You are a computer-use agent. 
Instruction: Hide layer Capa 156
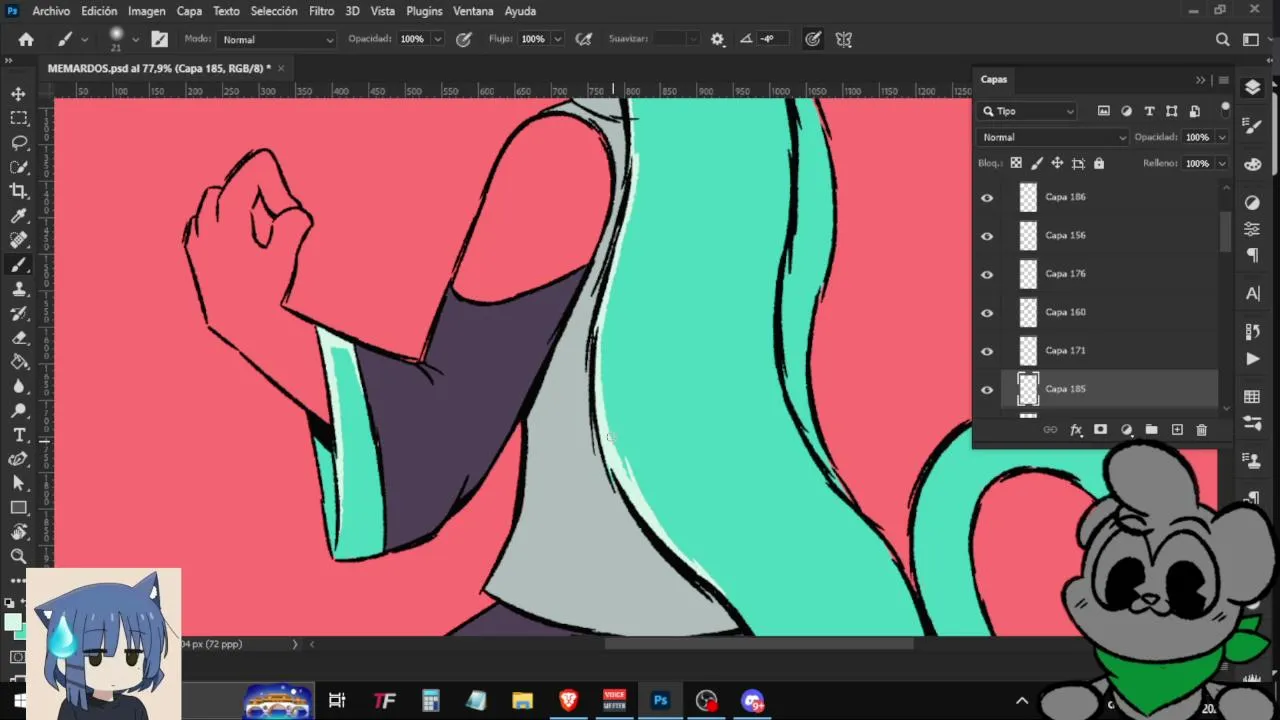coord(987,236)
